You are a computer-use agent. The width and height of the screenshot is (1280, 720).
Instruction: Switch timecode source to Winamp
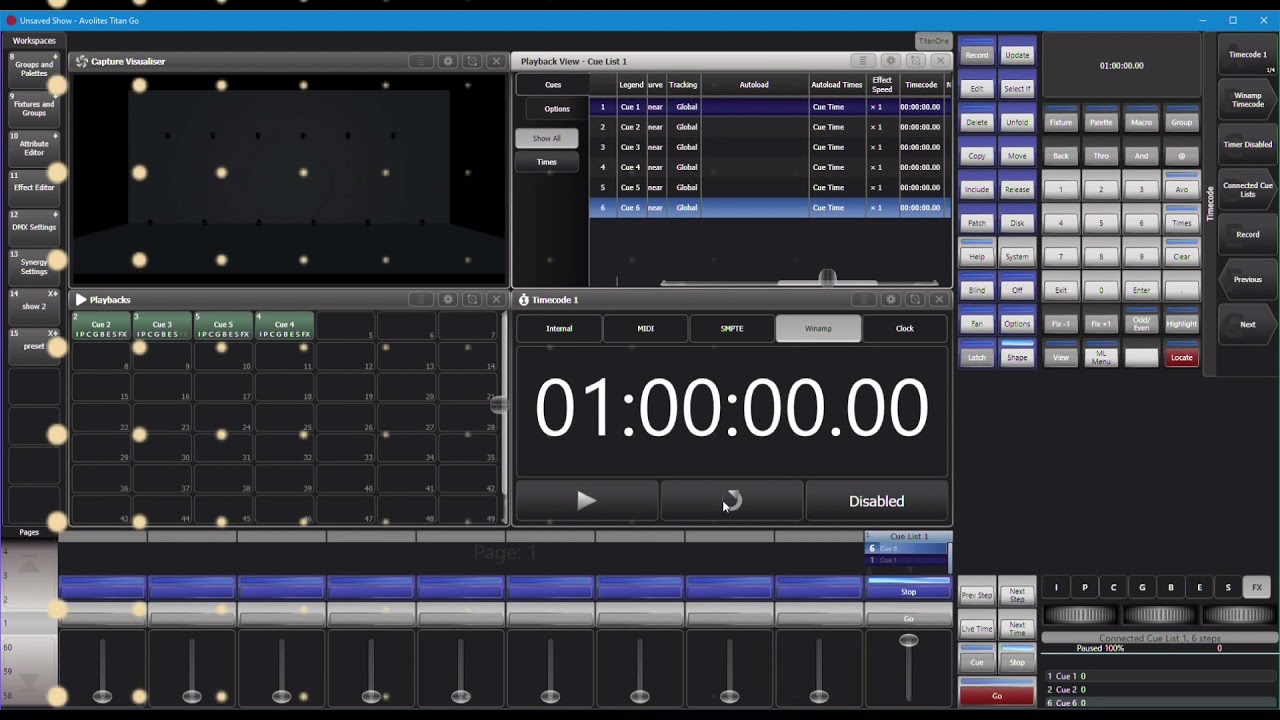(x=818, y=328)
